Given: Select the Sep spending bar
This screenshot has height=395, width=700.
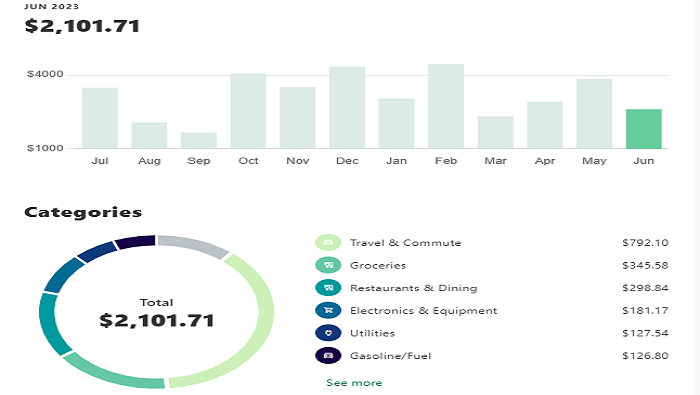Looking at the screenshot, I should click(199, 140).
